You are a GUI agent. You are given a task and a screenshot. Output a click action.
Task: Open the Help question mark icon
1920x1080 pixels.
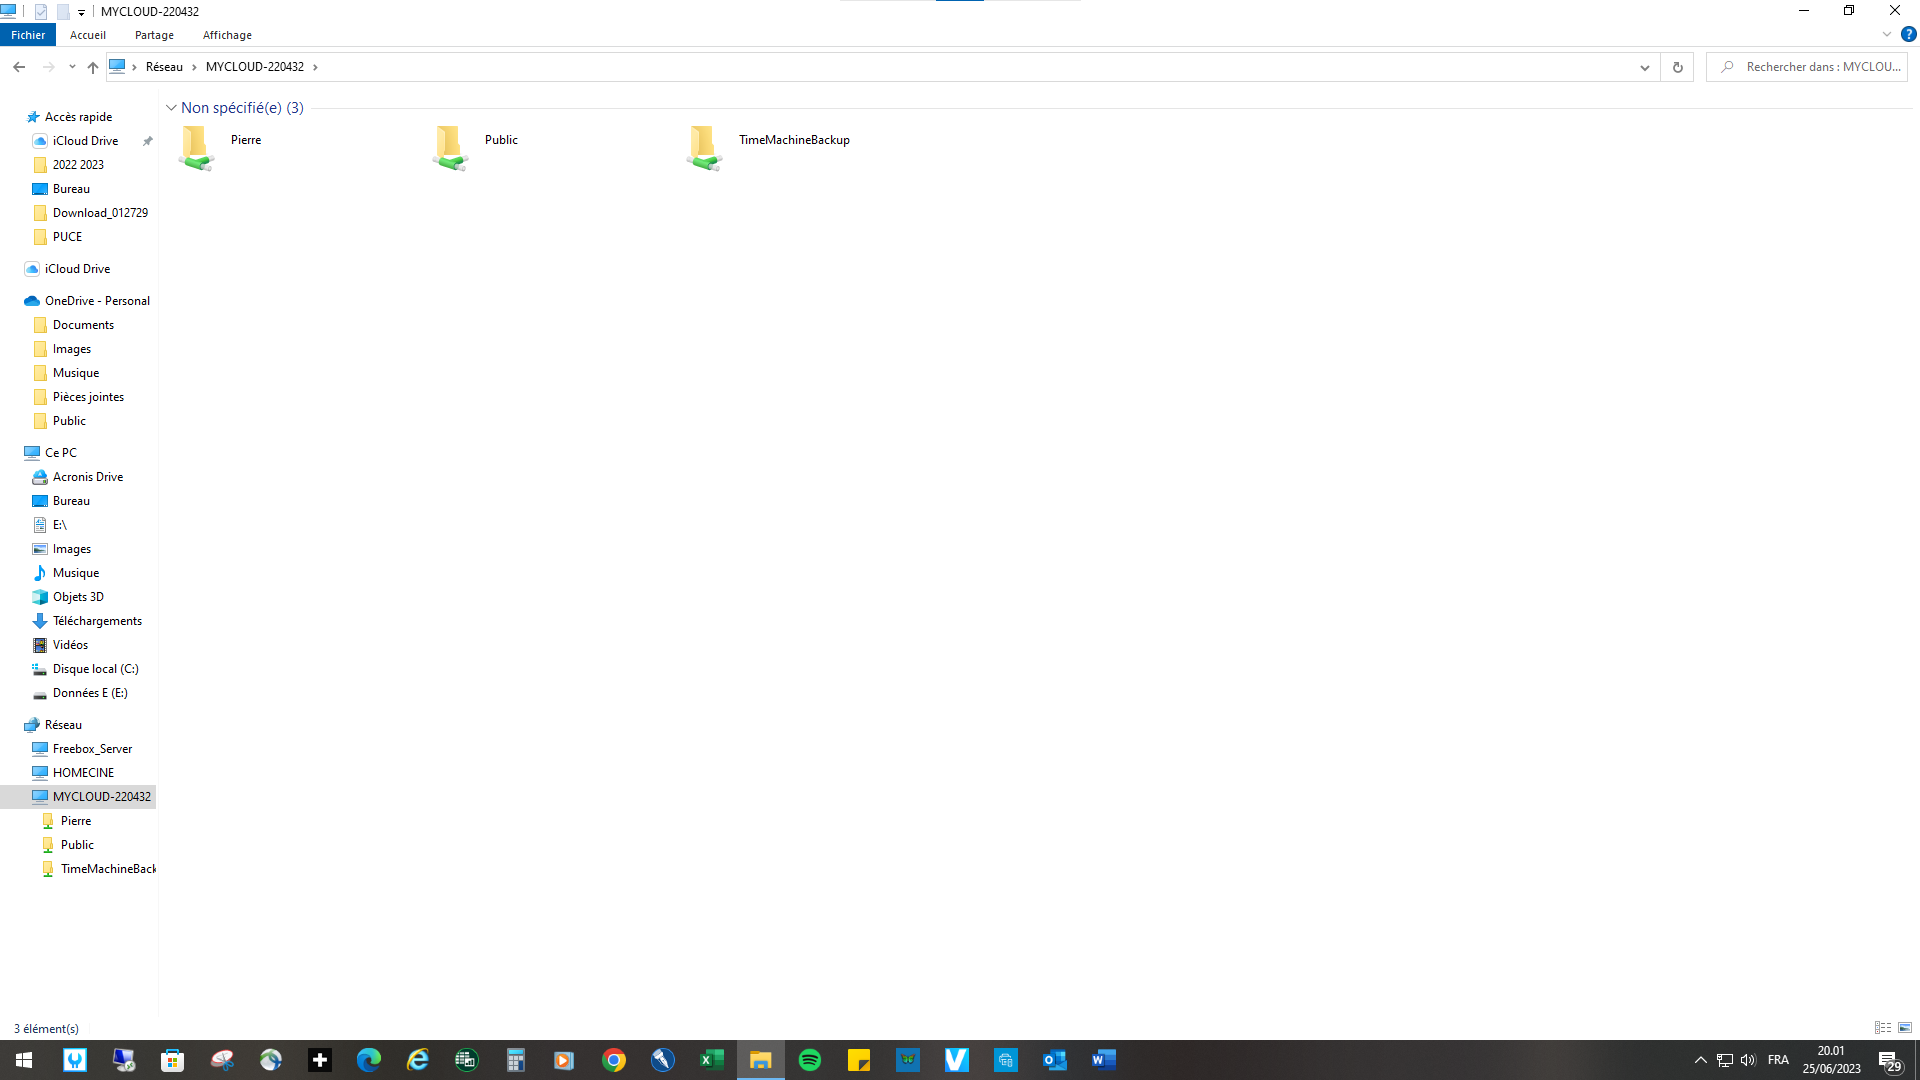pyautogui.click(x=1908, y=34)
